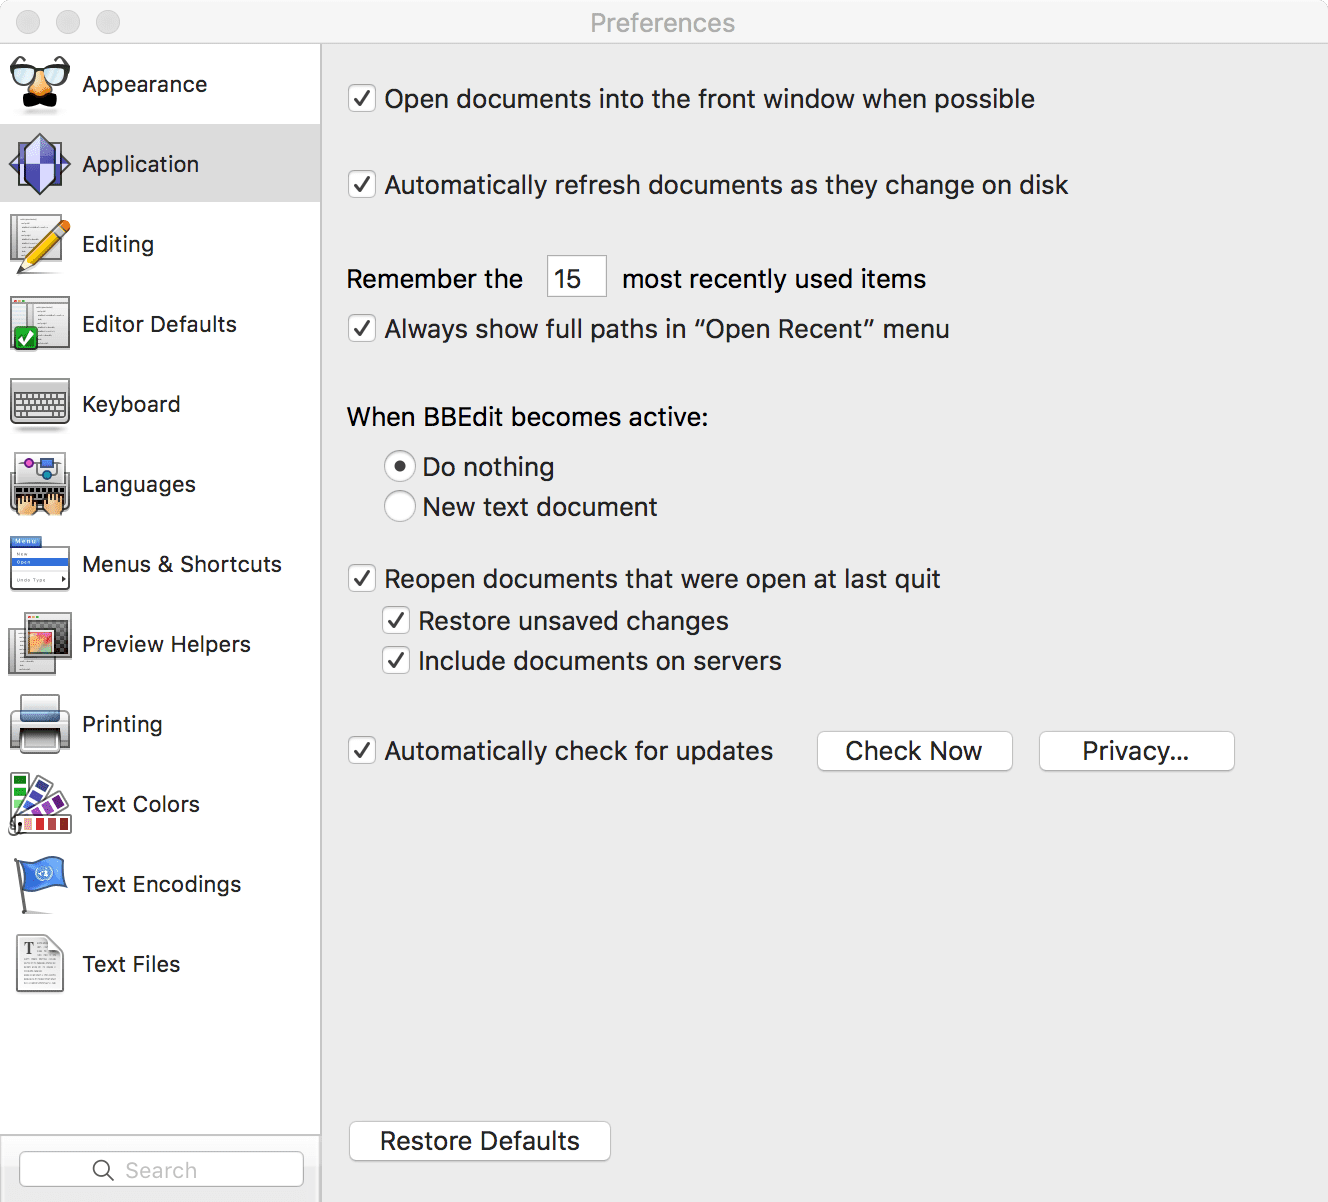Viewport: 1328px width, 1202px height.
Task: Select the Text Files label
Action: coord(131,964)
